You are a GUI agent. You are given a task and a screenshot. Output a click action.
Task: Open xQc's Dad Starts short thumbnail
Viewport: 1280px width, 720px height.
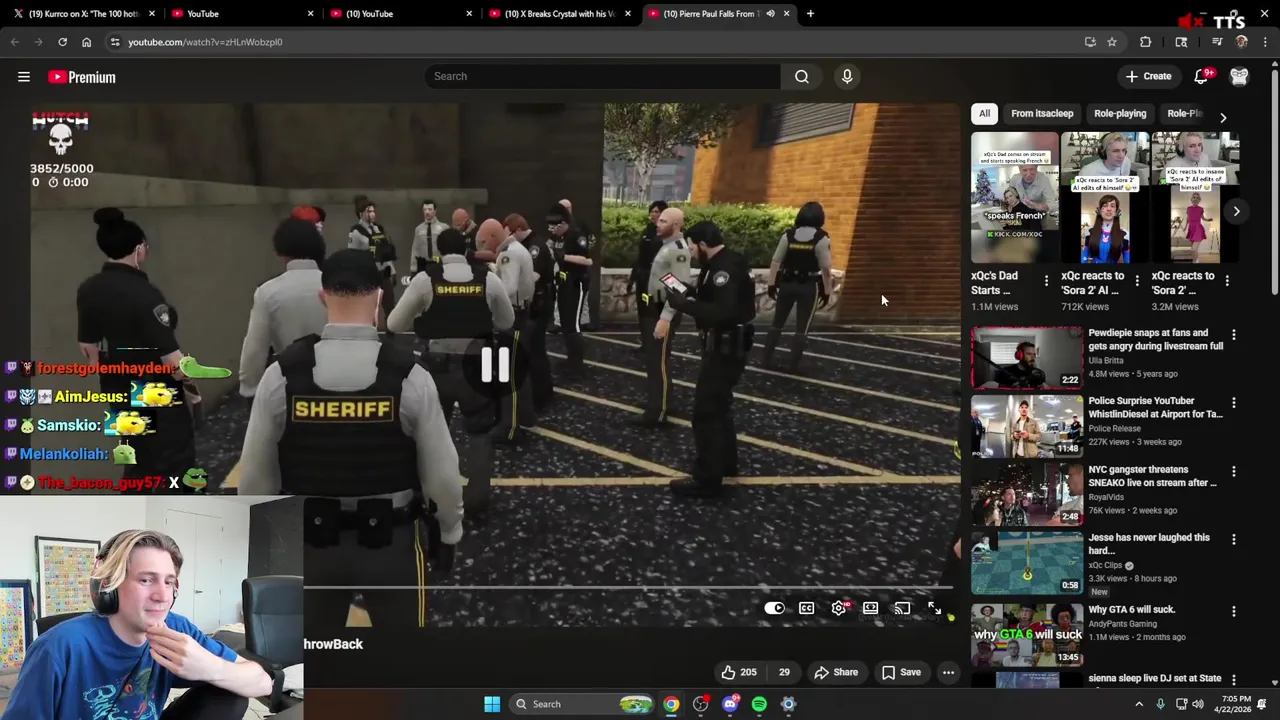1014,197
